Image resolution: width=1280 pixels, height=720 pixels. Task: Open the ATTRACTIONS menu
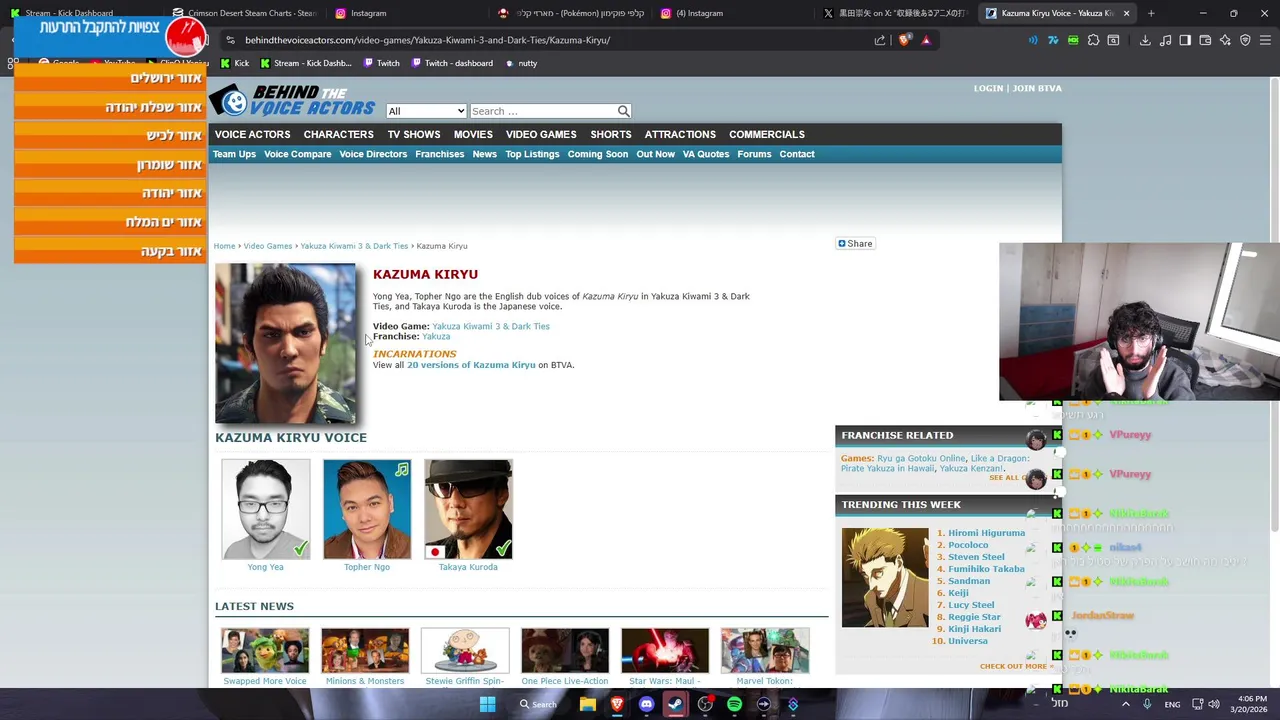point(680,134)
